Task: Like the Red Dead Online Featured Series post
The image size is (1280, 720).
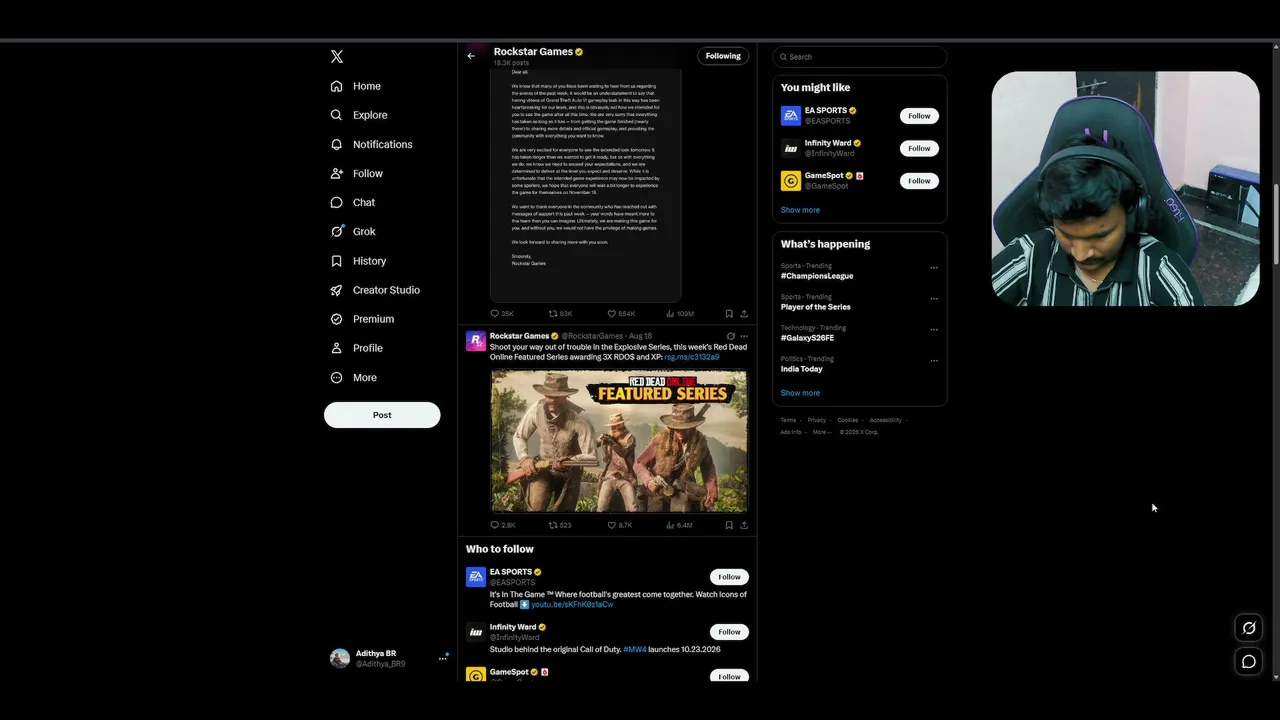Action: [x=620, y=525]
